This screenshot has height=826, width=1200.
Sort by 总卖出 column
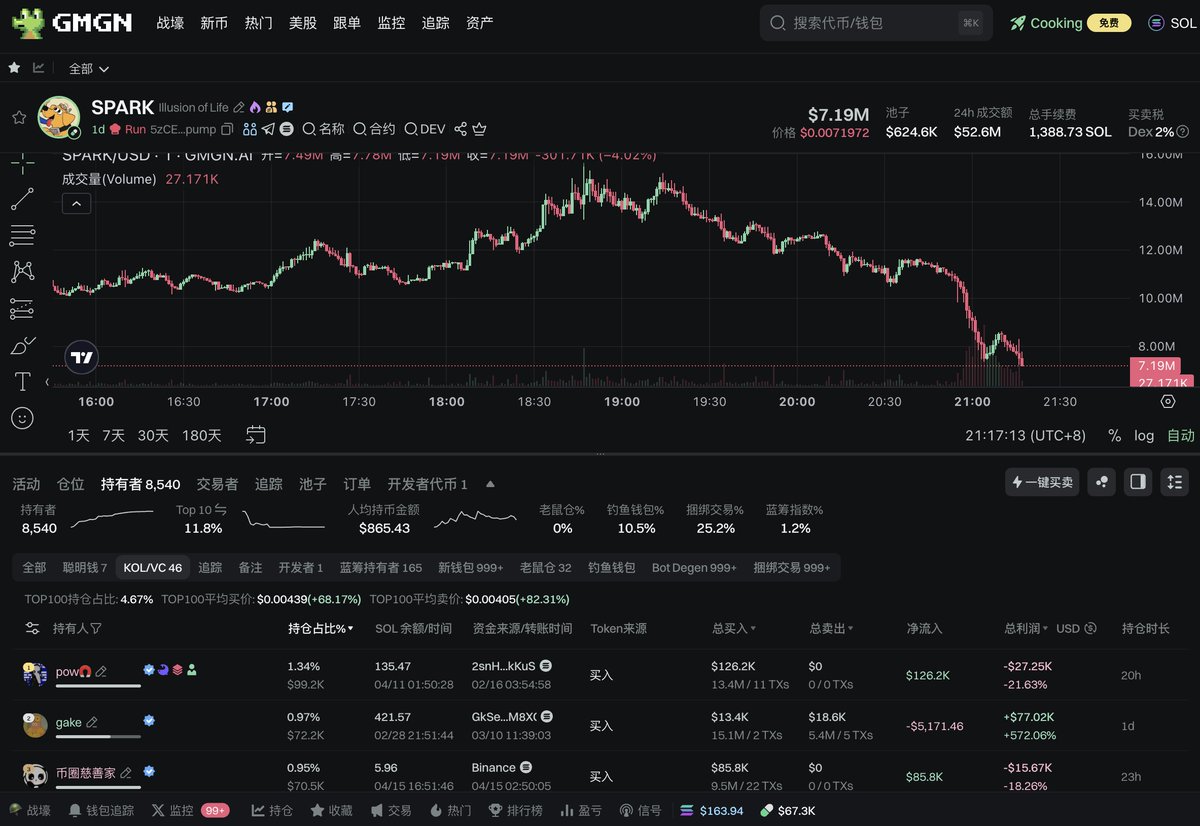click(x=832, y=628)
